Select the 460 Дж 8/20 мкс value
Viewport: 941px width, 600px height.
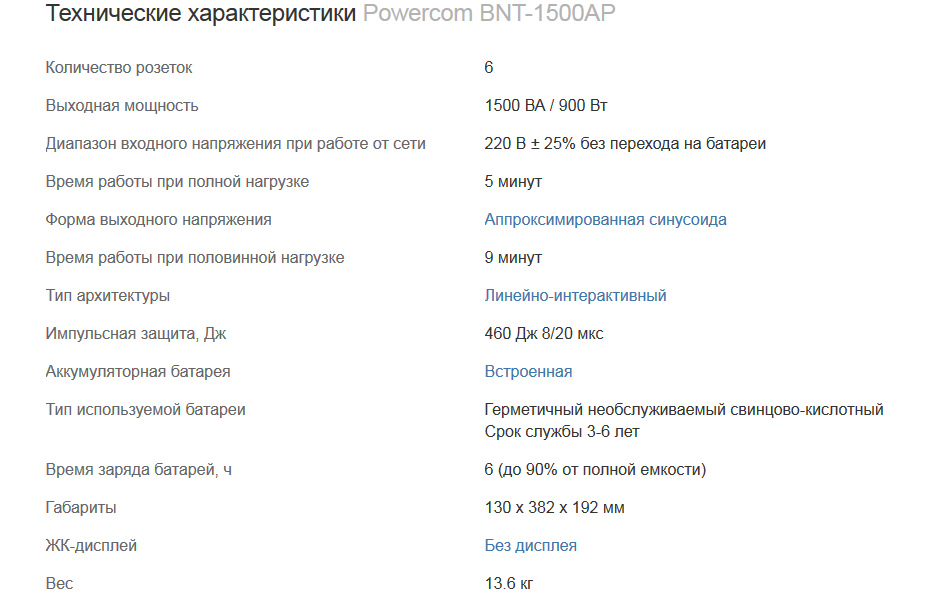(x=544, y=334)
